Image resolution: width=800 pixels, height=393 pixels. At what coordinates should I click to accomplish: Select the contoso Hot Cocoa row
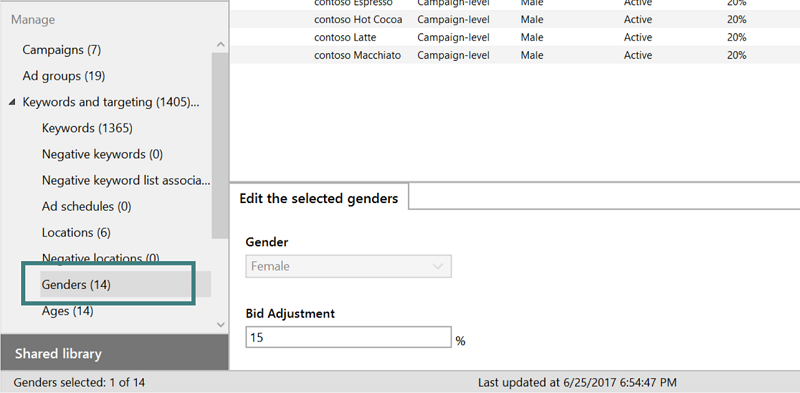tap(515, 19)
